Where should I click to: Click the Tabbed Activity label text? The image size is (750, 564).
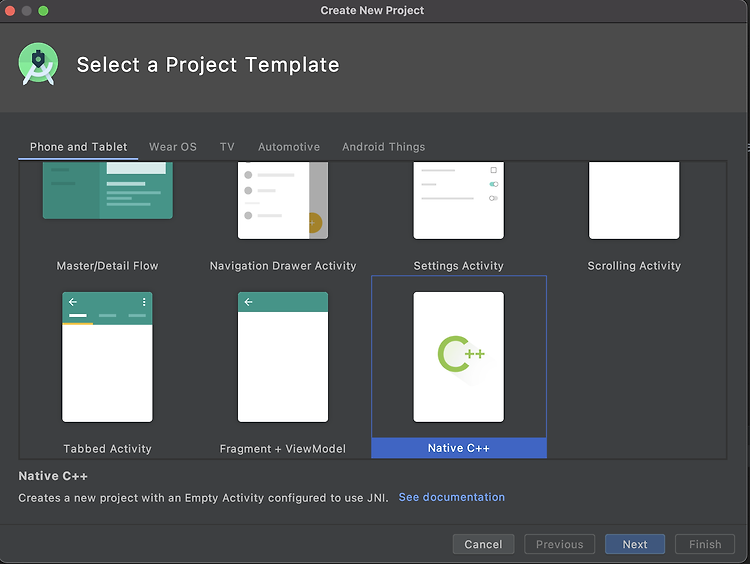[x=107, y=449]
